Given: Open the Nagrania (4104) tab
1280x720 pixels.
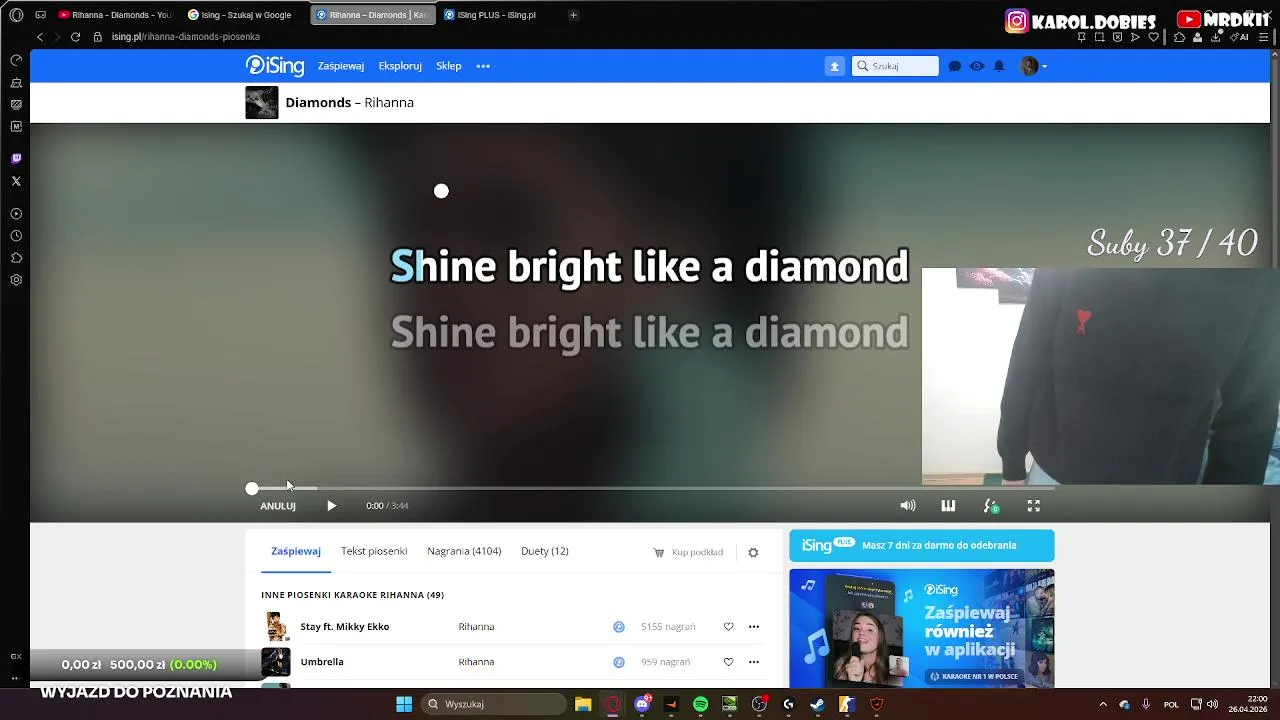Looking at the screenshot, I should pos(464,551).
